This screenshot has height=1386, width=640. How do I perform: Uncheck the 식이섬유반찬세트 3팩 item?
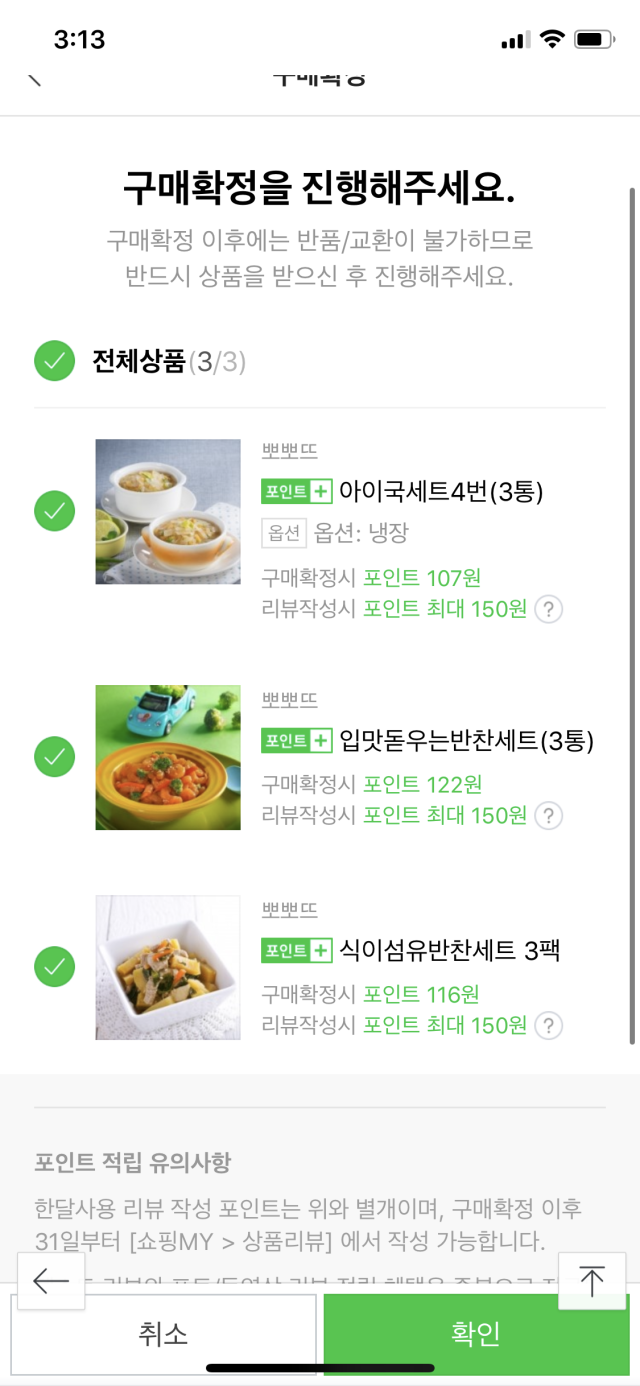click(55, 967)
